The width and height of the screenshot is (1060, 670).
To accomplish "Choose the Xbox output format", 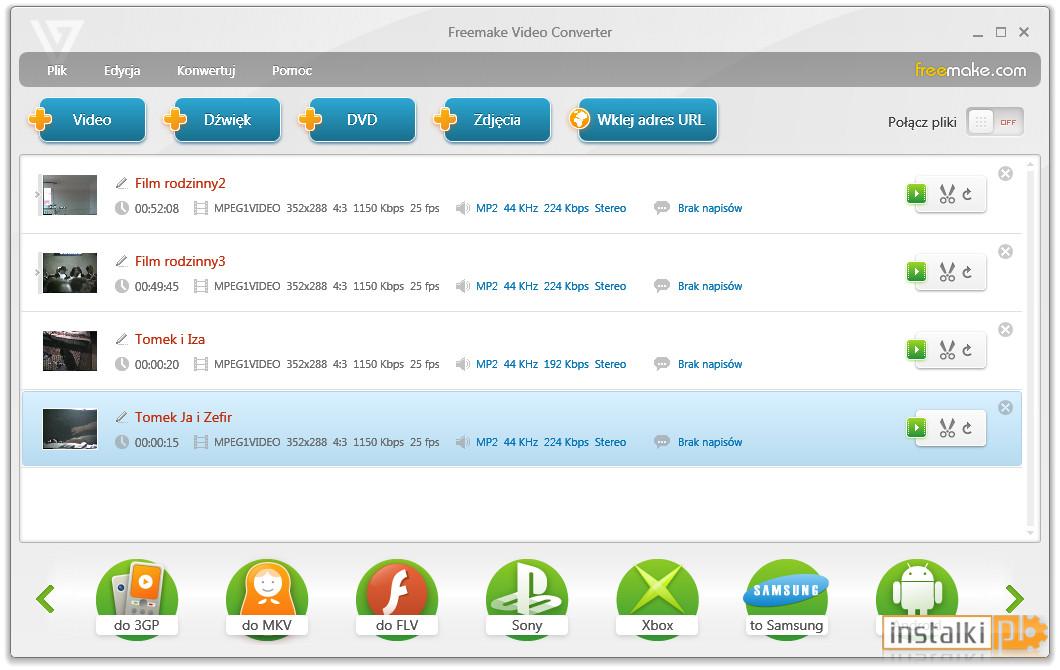I will [657, 598].
